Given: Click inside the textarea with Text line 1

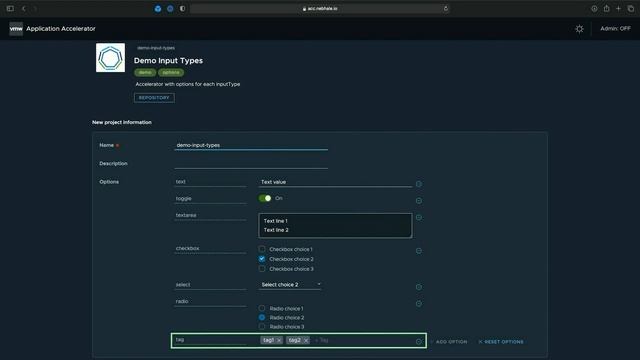Looking at the screenshot, I should pos(336,225).
